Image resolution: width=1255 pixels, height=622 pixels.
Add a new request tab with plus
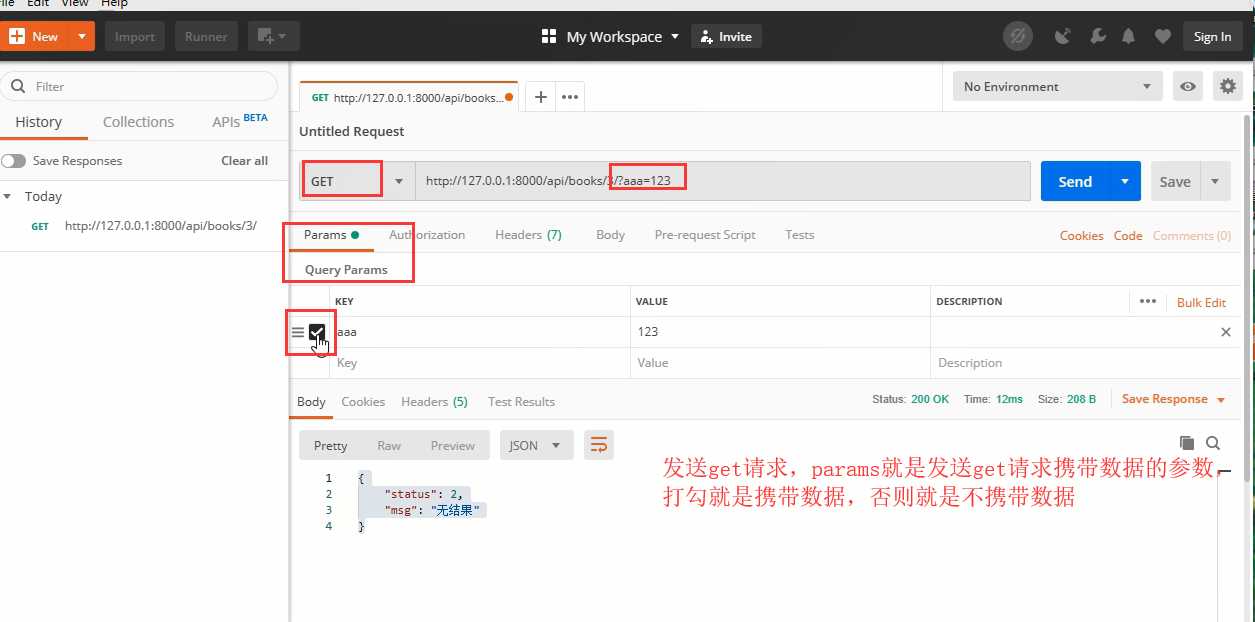(x=541, y=97)
